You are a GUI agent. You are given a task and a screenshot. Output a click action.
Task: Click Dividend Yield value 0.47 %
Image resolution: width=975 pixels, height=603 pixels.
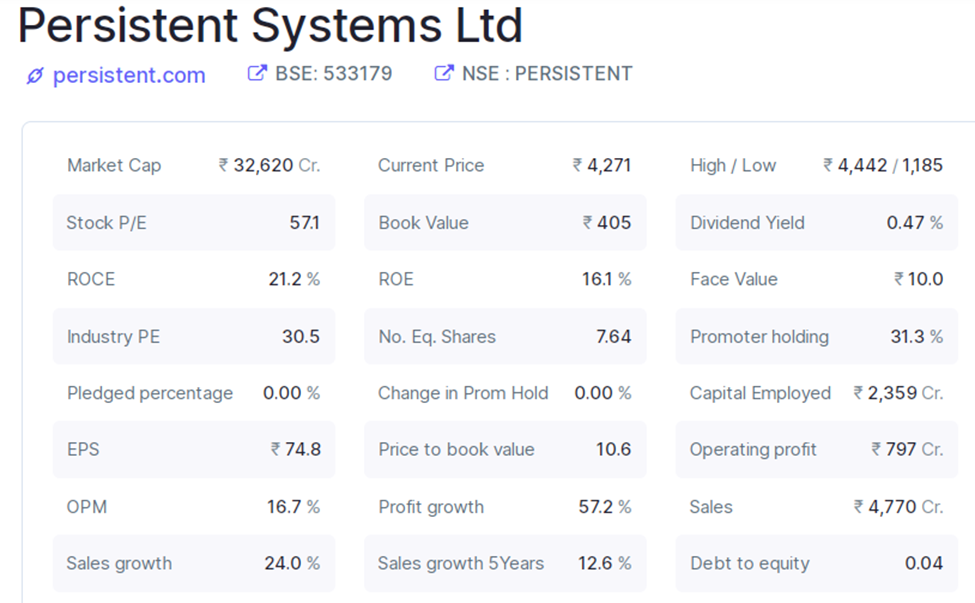click(915, 223)
